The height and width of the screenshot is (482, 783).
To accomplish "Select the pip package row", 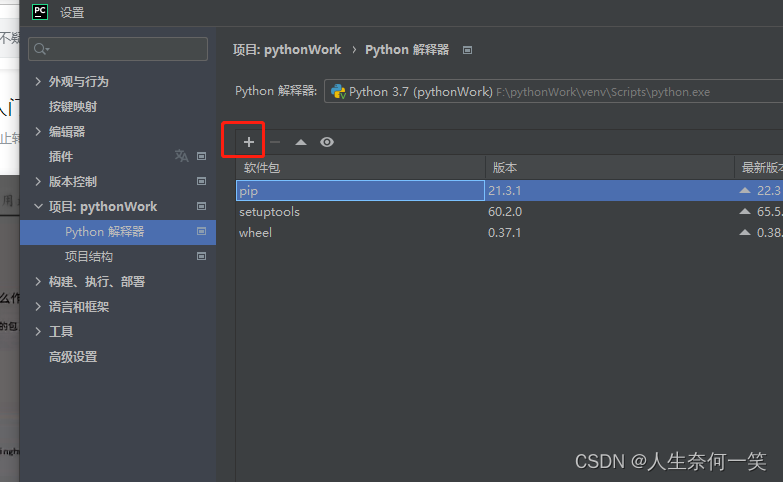I will (x=509, y=190).
